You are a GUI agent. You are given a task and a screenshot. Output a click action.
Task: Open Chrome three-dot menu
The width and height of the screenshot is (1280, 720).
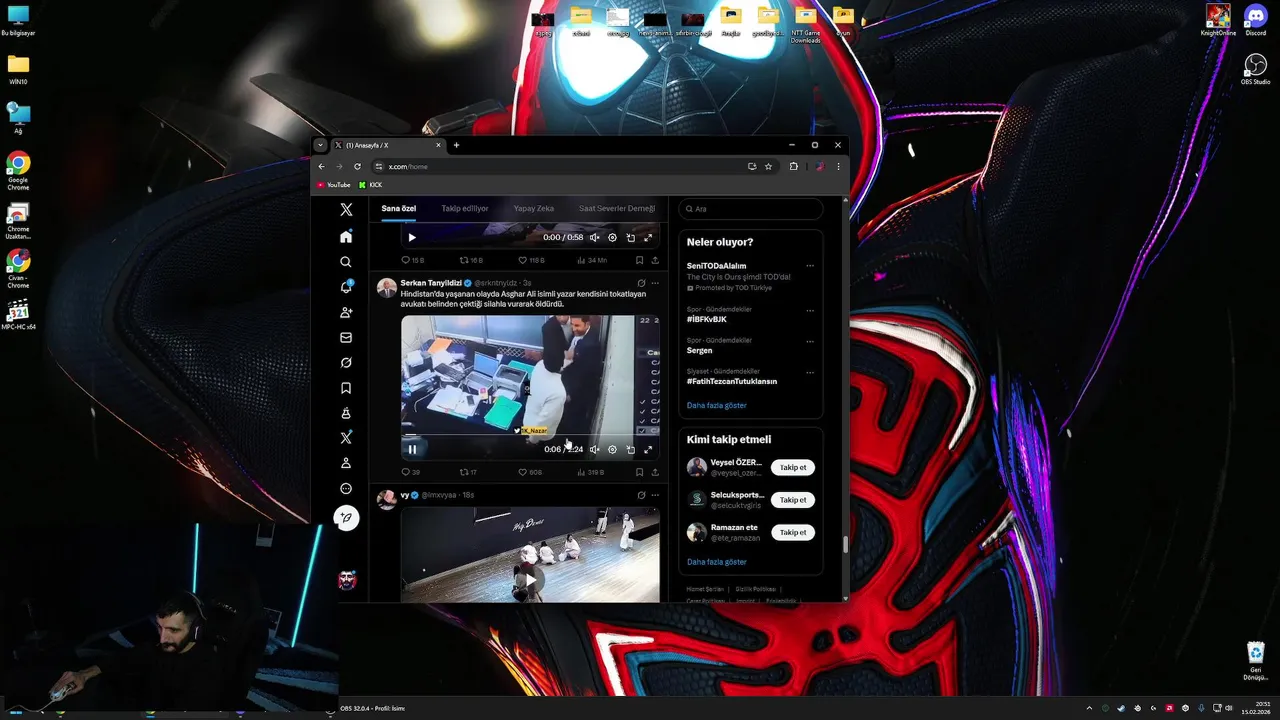(x=838, y=166)
